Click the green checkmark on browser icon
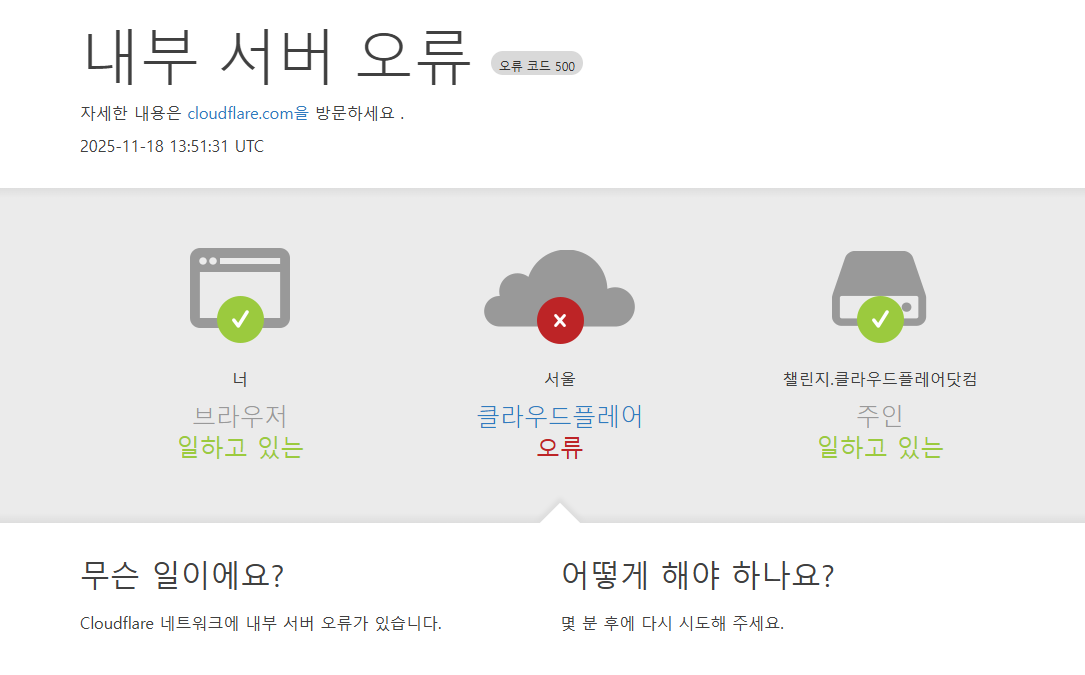Image resolution: width=1085 pixels, height=675 pixels. click(x=240, y=319)
